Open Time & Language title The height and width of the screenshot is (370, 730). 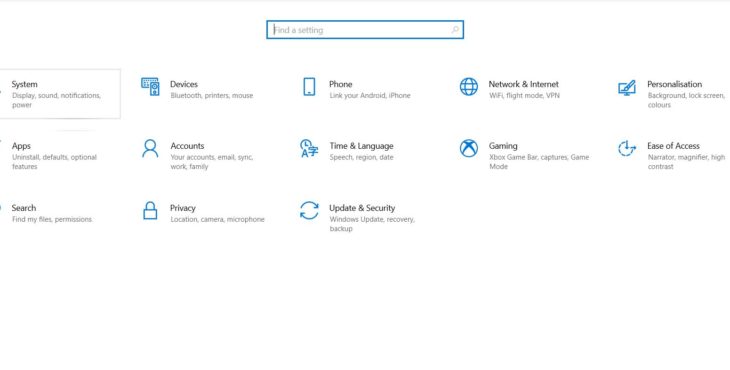(x=361, y=146)
